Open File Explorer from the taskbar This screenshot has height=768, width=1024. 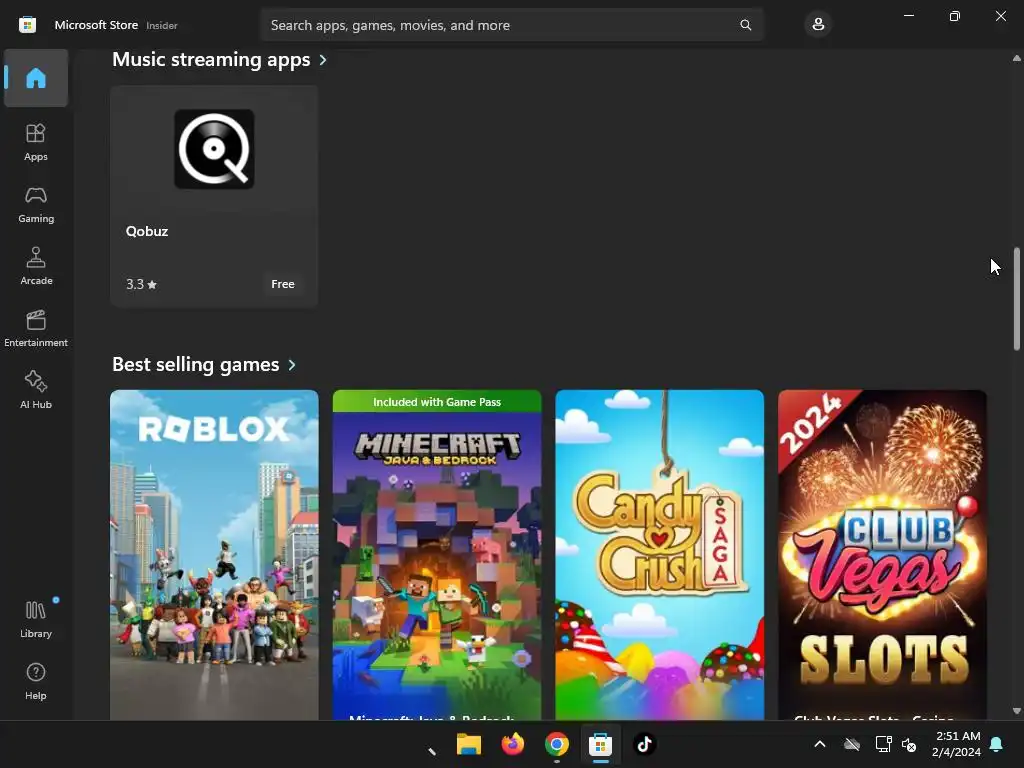[x=469, y=744]
